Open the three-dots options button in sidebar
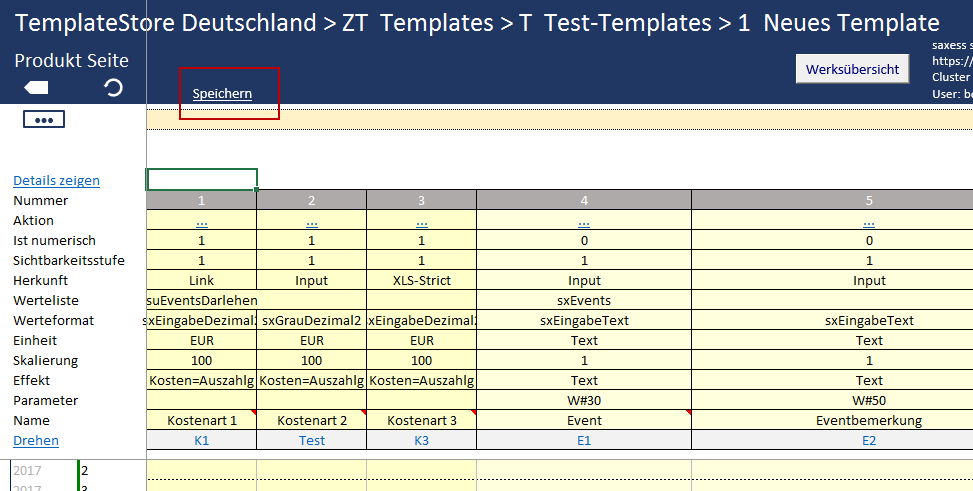This screenshot has width=973, height=491. (43, 120)
